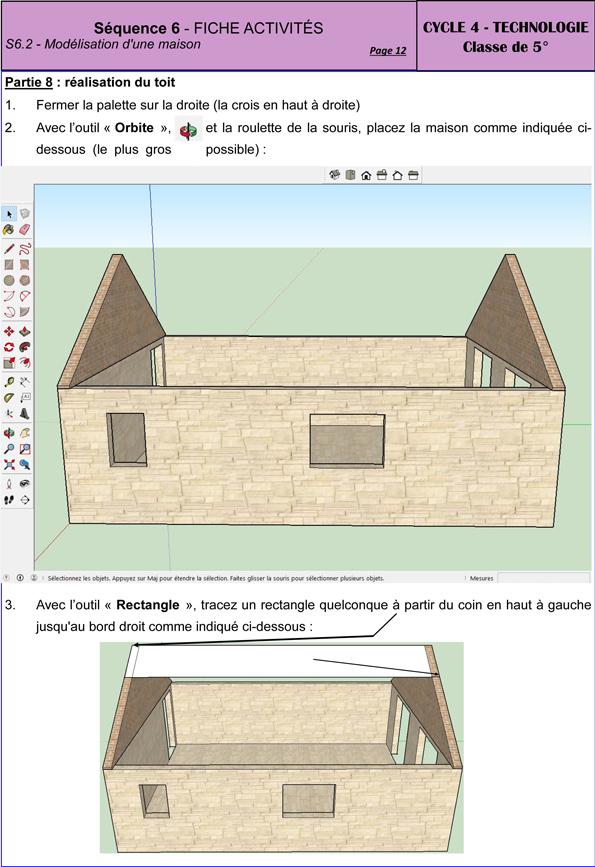
Task: Switch to Top view
Action: (x=350, y=175)
